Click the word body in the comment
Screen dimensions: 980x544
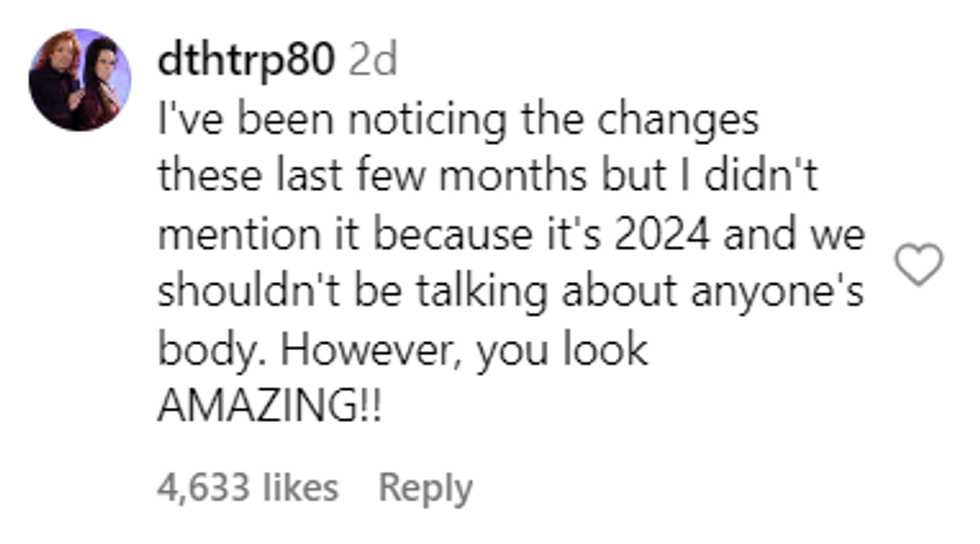198,351
